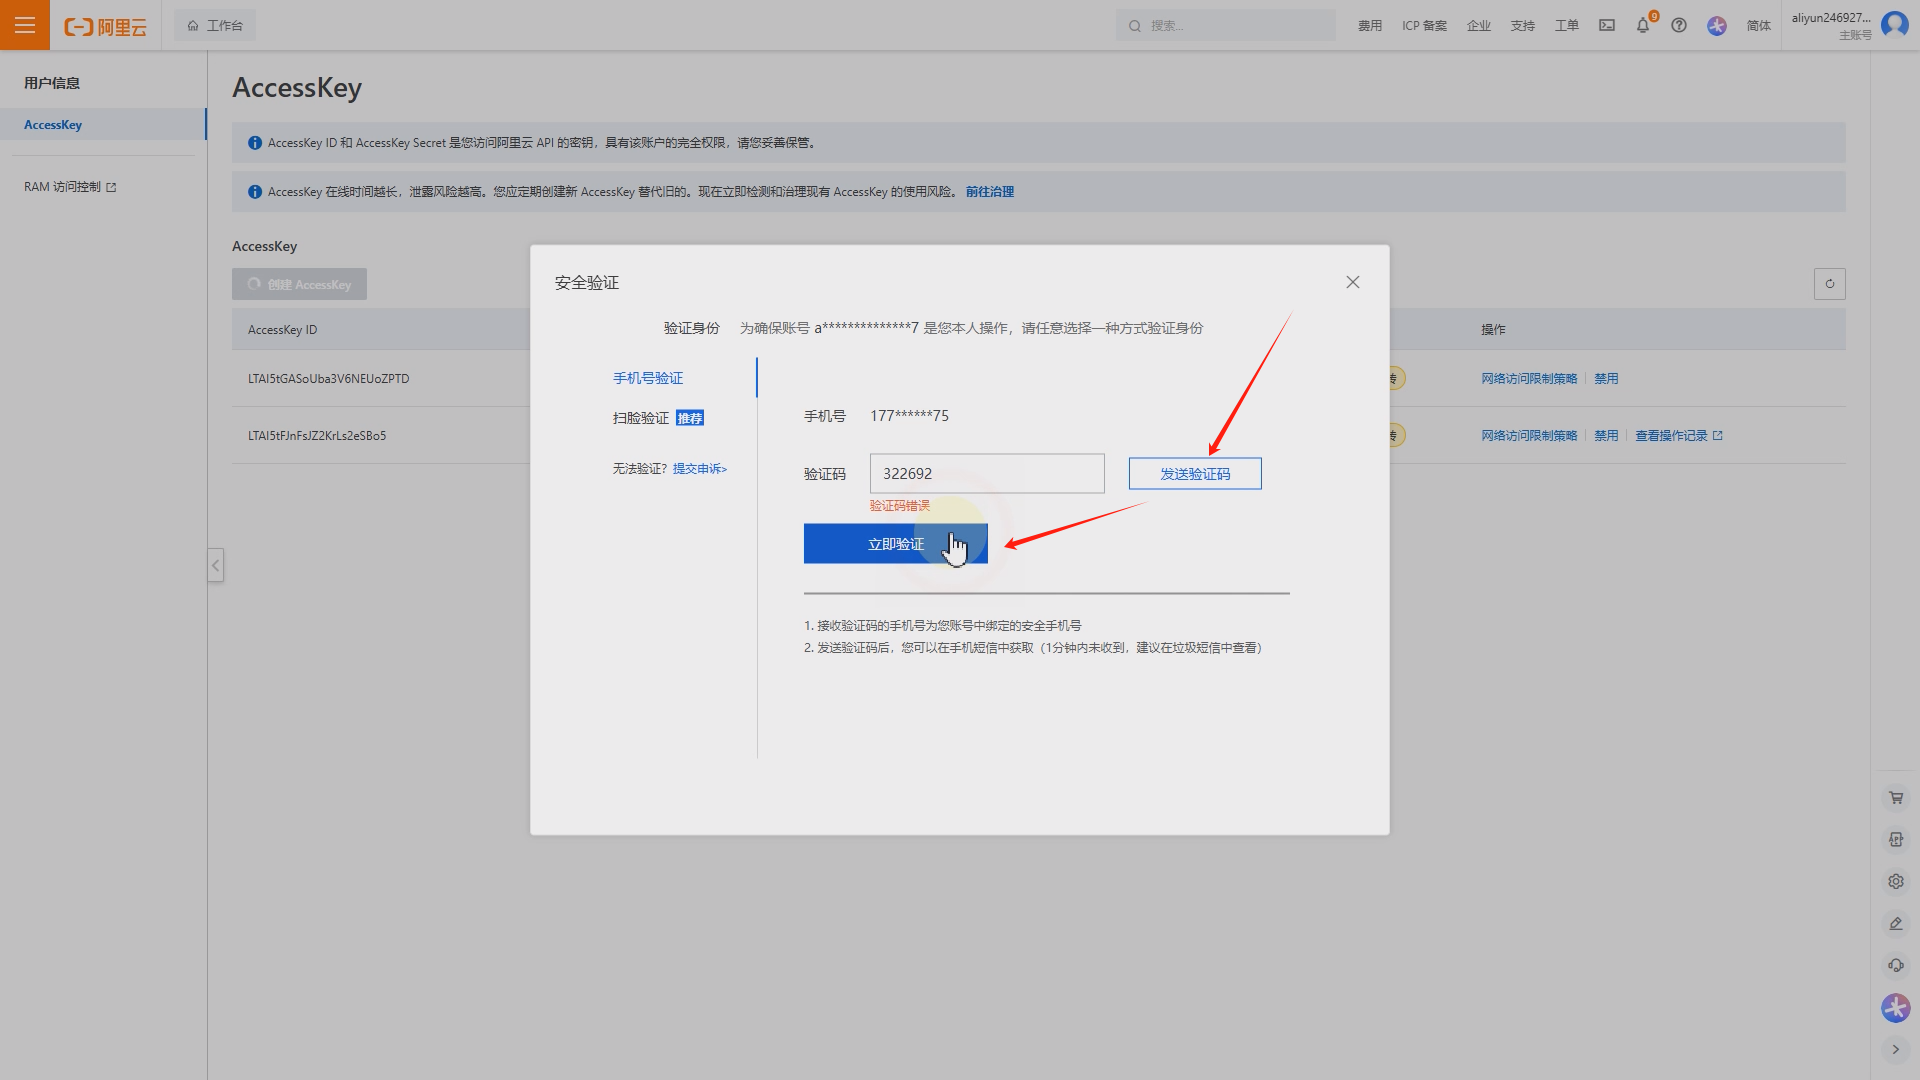Focus the top search box
This screenshot has height=1080, width=1920.
coord(1225,25)
